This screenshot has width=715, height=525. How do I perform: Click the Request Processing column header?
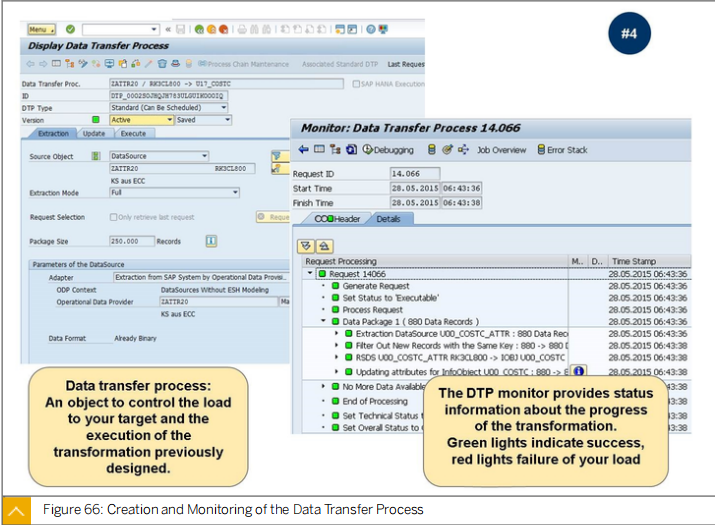pos(436,261)
